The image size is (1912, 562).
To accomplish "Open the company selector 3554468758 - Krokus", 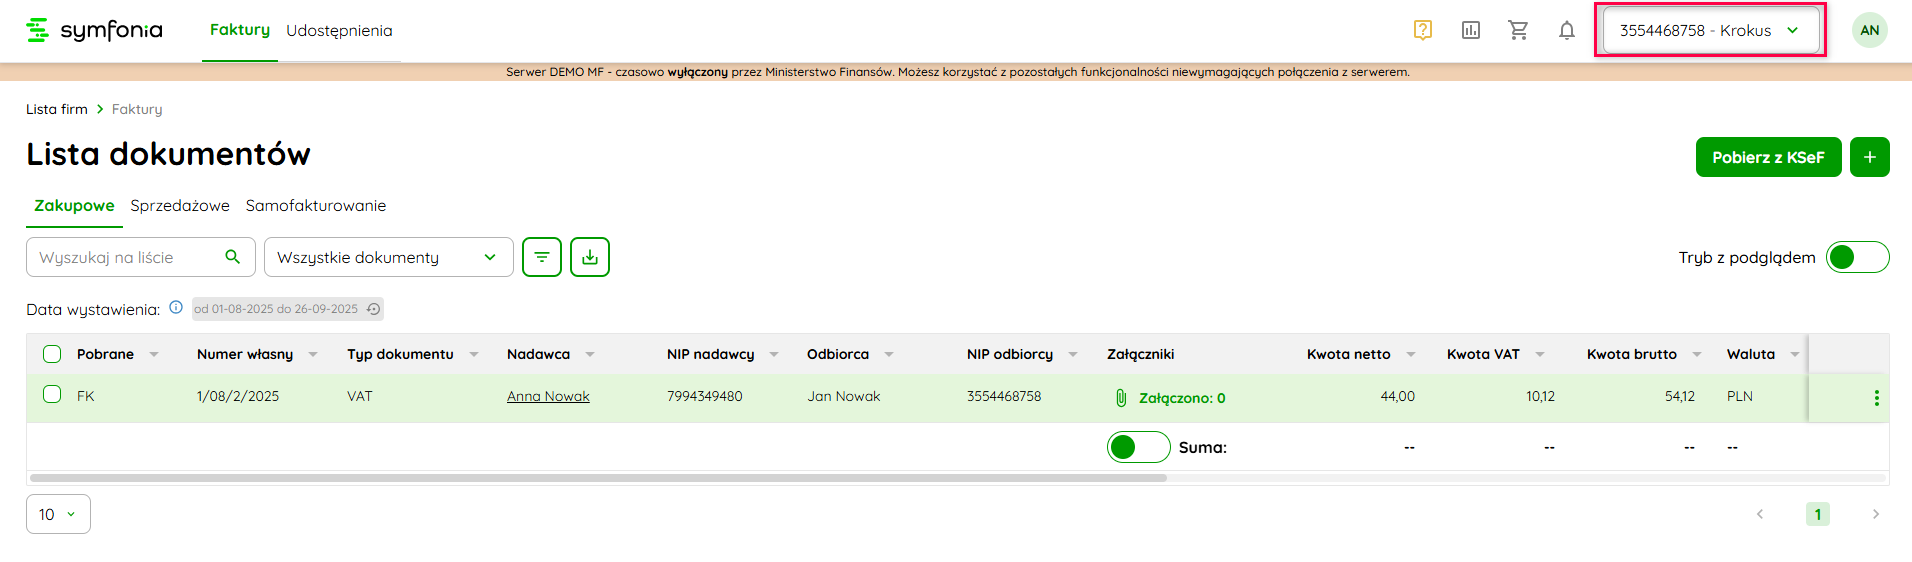I will 1709,30.
